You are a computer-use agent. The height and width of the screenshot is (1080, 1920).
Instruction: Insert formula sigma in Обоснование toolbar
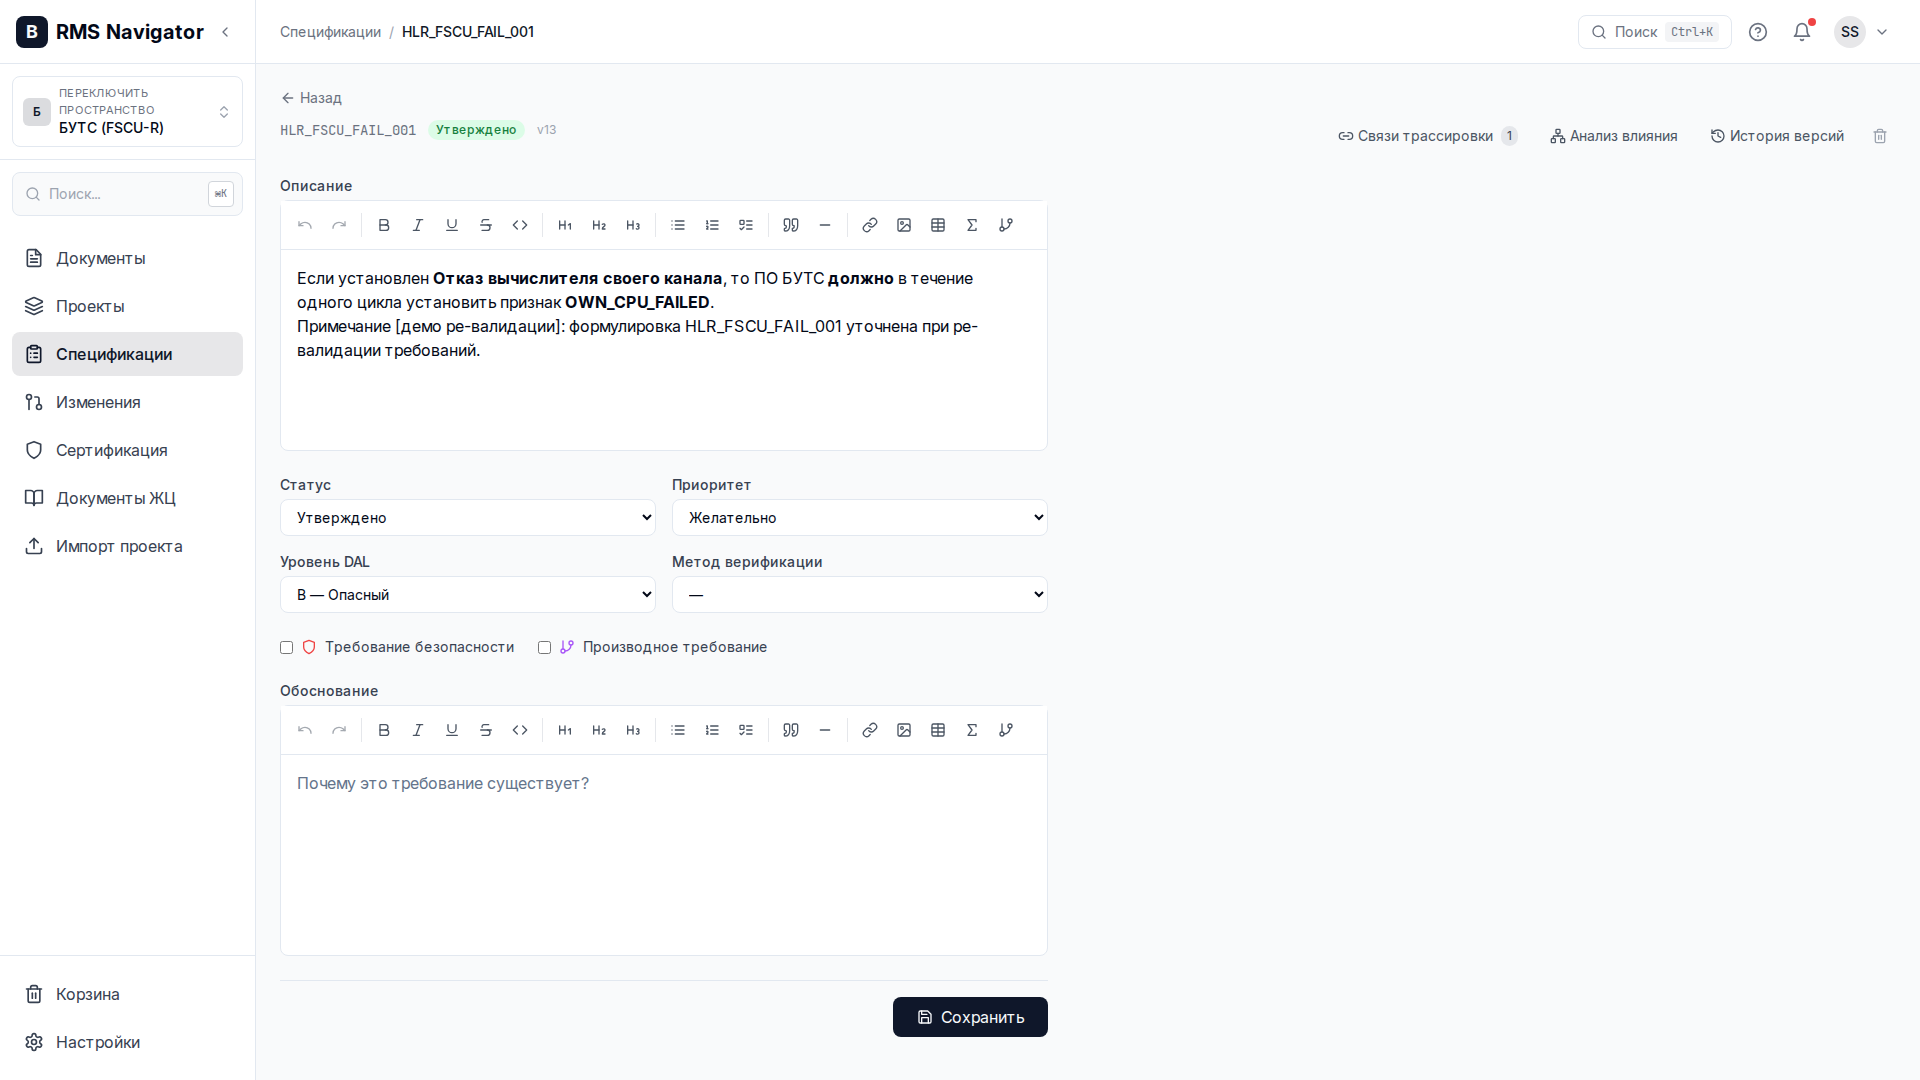tap(972, 730)
